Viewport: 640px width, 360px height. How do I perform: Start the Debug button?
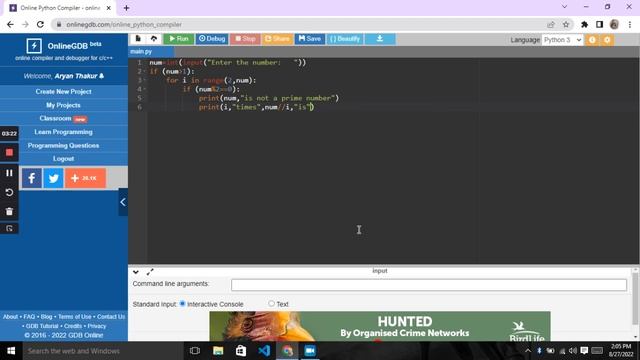[x=212, y=39]
